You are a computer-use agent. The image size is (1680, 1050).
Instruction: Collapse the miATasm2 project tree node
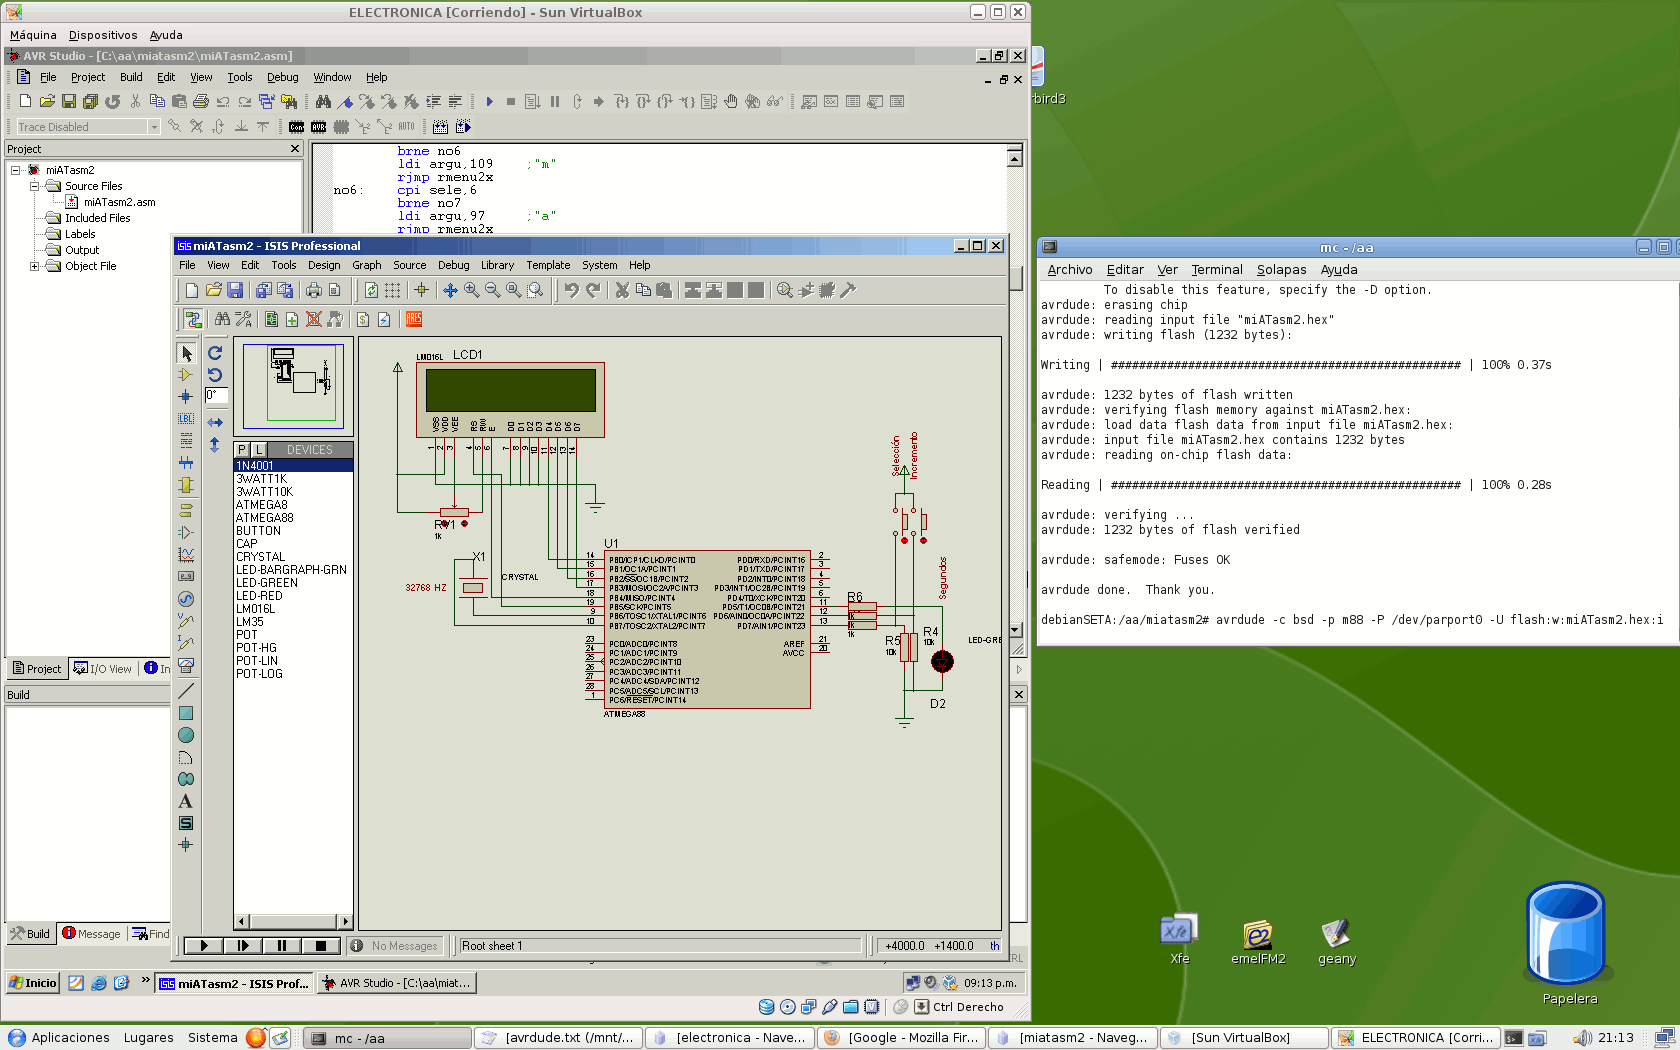coord(16,170)
